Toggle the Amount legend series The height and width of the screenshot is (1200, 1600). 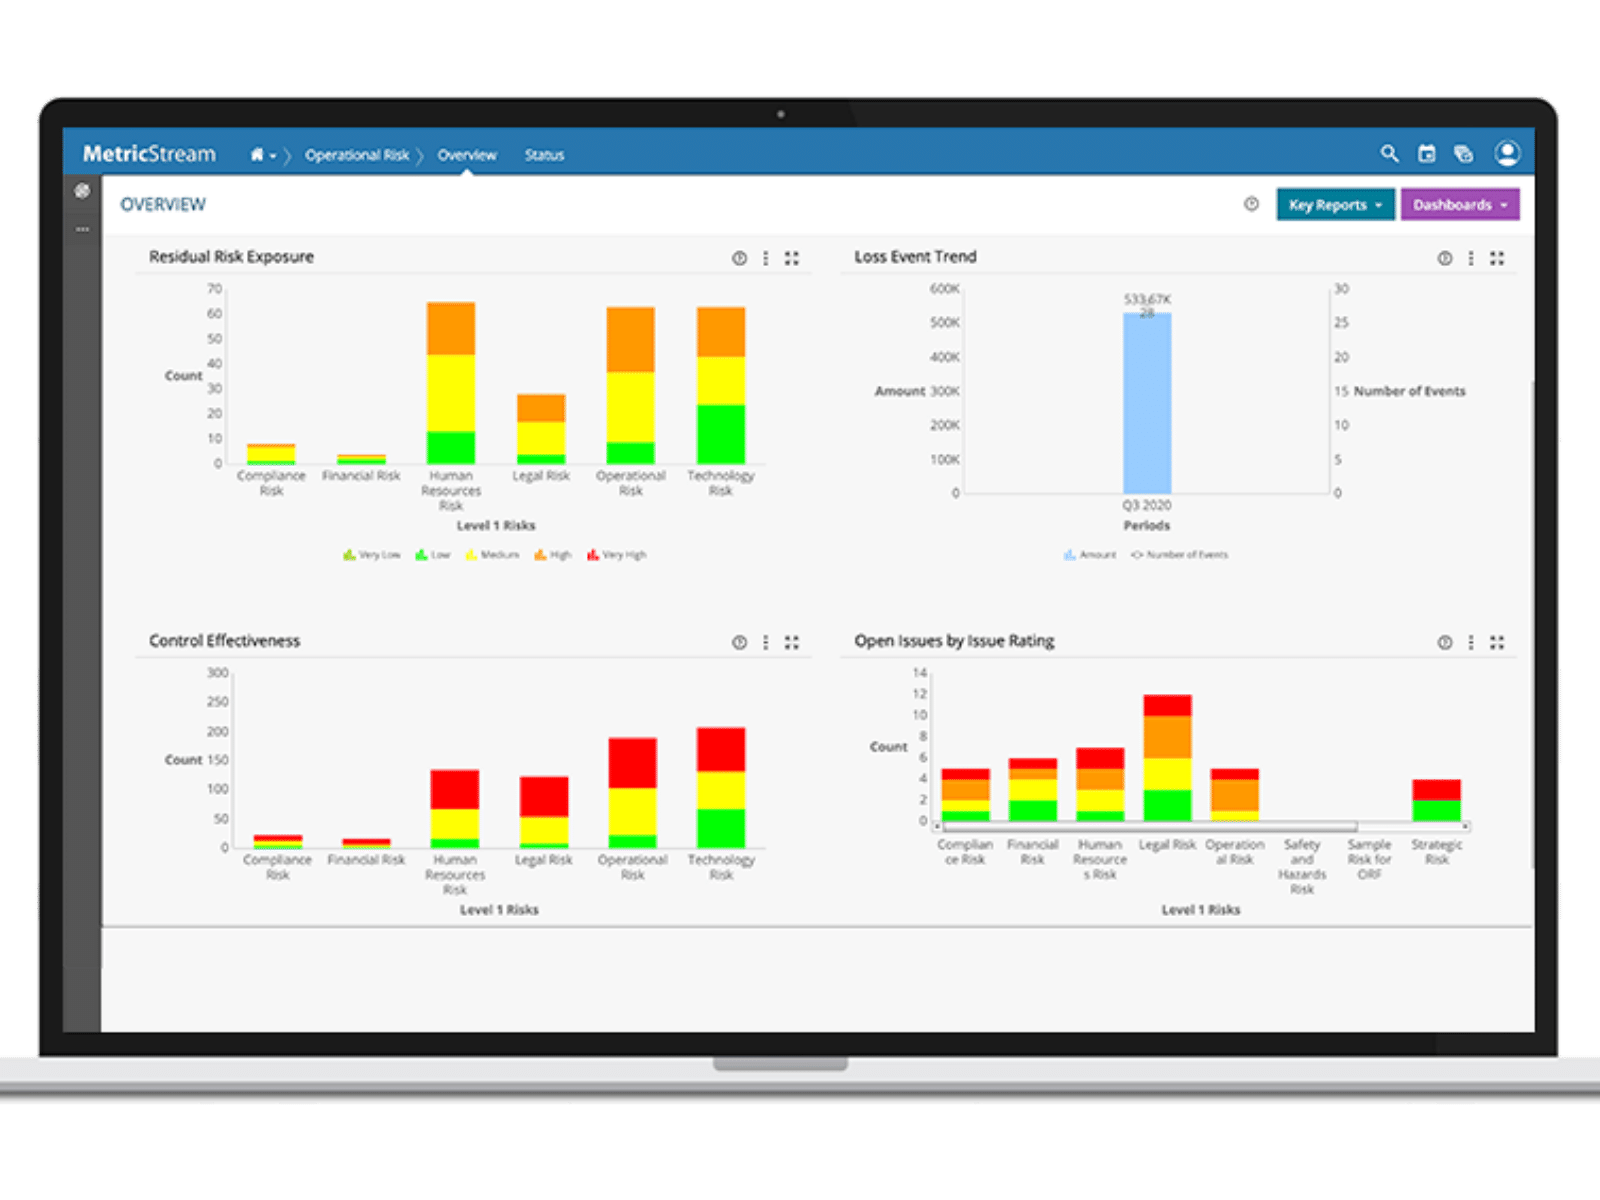(x=1090, y=554)
